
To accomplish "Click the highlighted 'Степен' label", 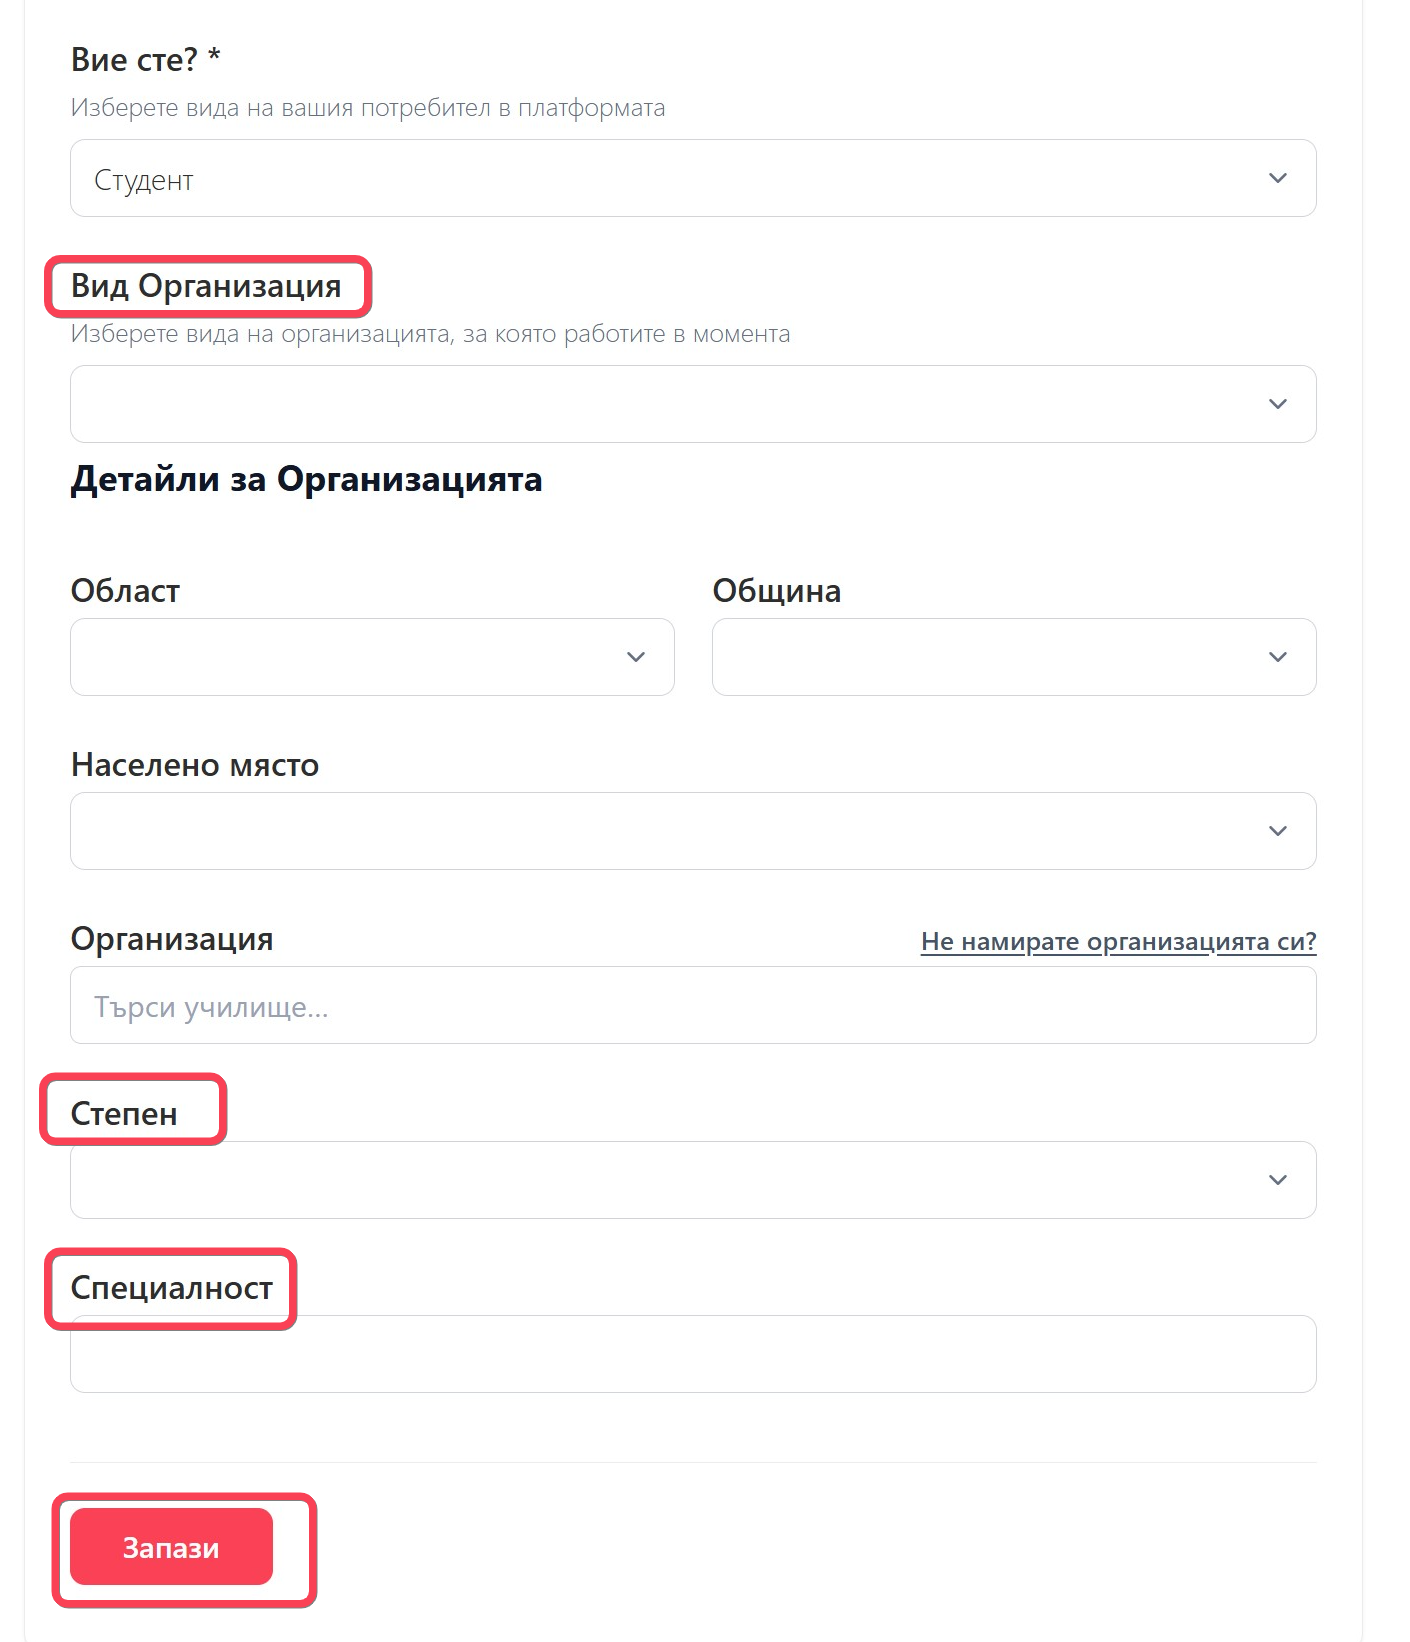I will [x=124, y=1113].
